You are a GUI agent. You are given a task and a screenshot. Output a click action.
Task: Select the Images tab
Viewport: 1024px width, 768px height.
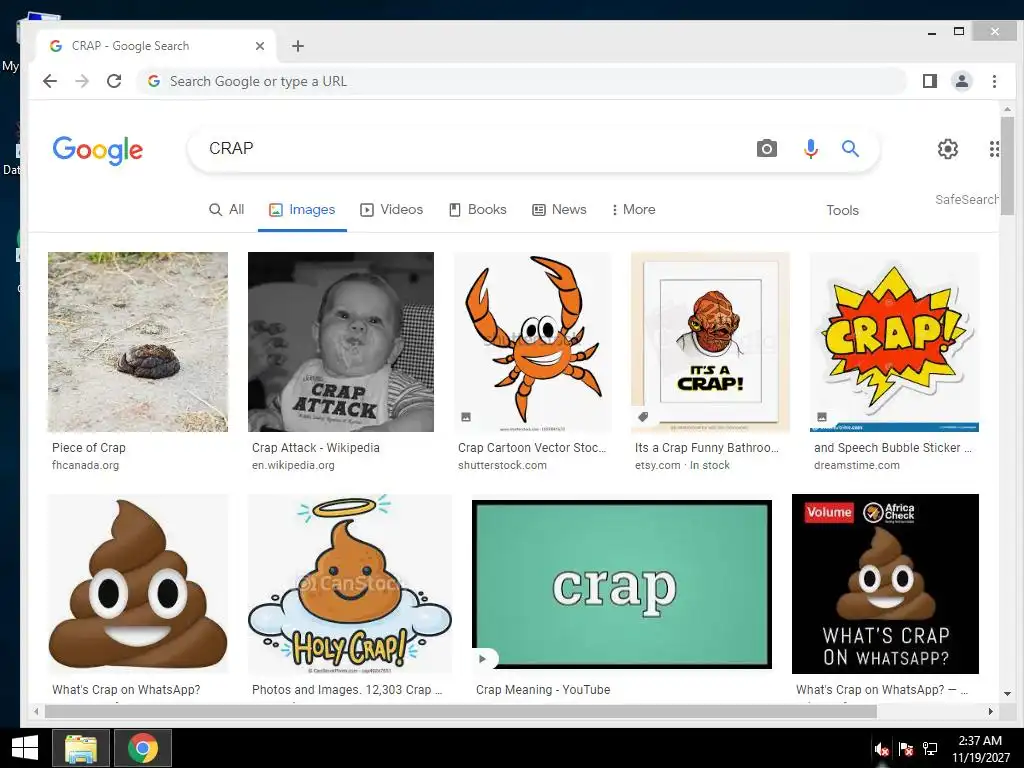tap(302, 210)
